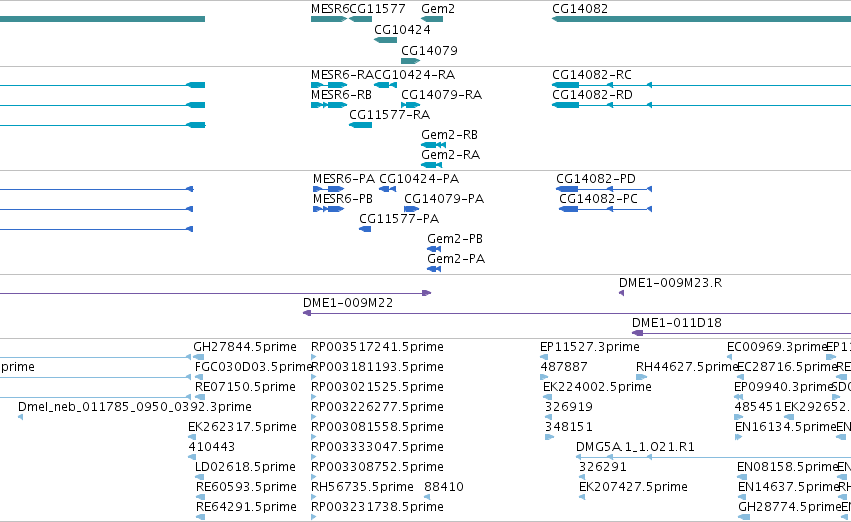Screen dimensions: 851x522
Task: Select the EP11527.3prime EST
Action: 544,358
